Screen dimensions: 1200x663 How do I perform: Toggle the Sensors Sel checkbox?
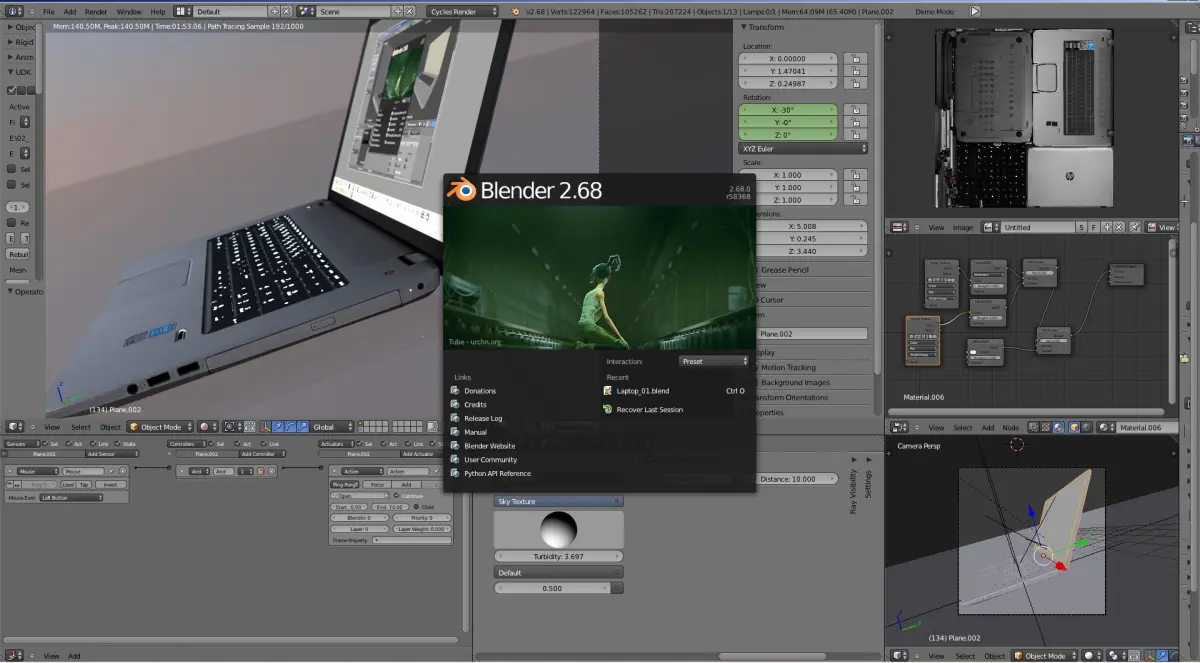(x=45, y=444)
